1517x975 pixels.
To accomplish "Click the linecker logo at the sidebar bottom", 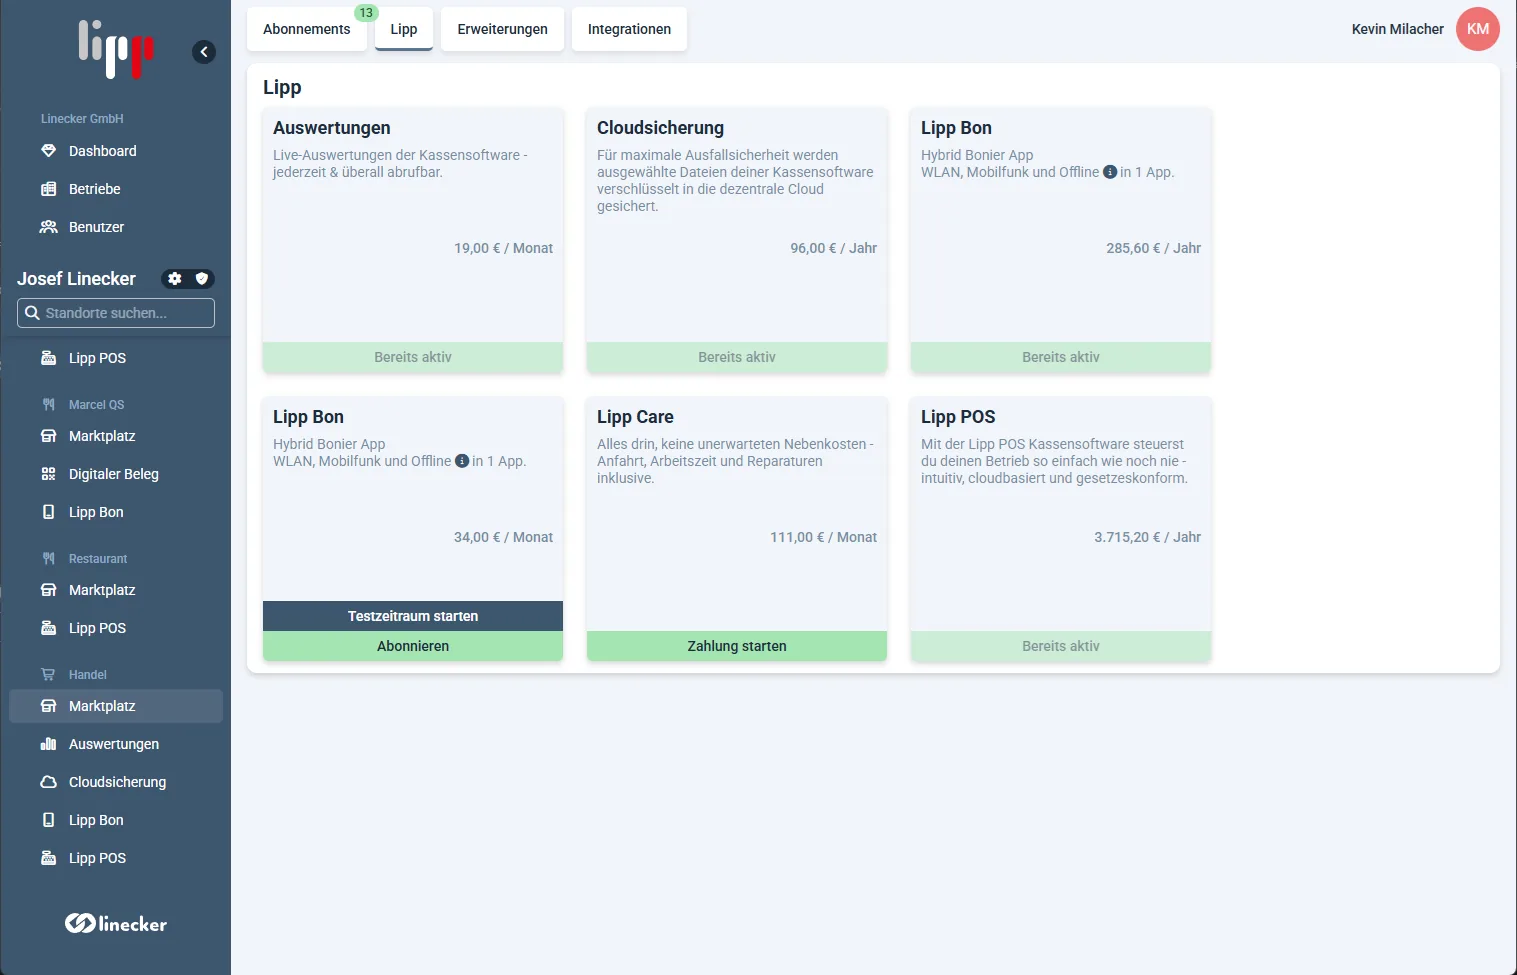I will 116,924.
